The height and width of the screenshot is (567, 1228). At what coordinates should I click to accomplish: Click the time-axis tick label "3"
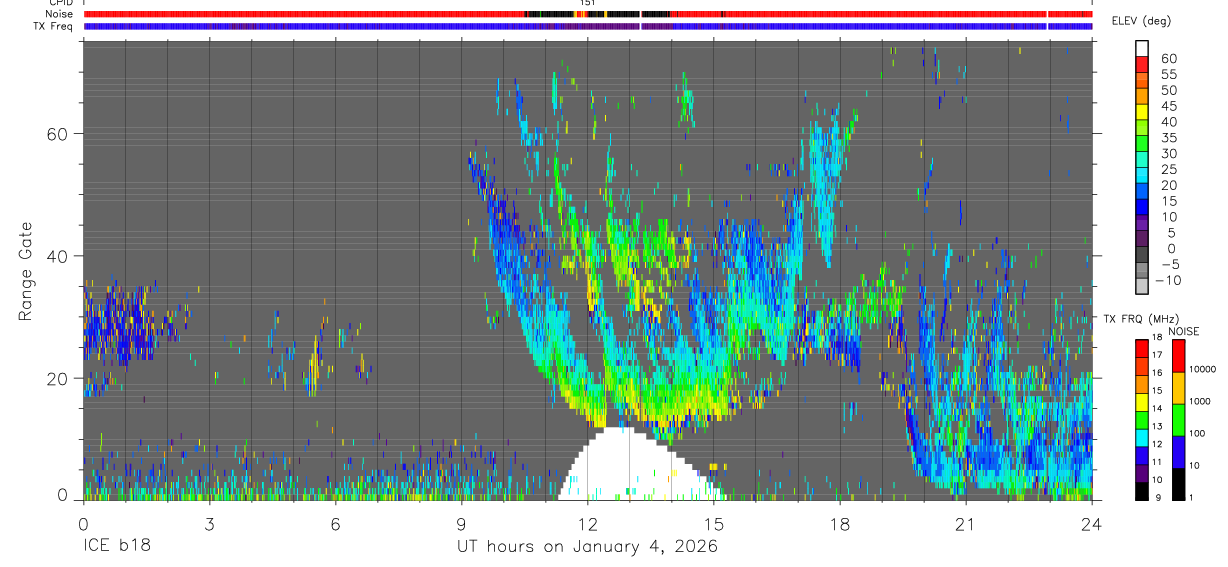coord(209,523)
